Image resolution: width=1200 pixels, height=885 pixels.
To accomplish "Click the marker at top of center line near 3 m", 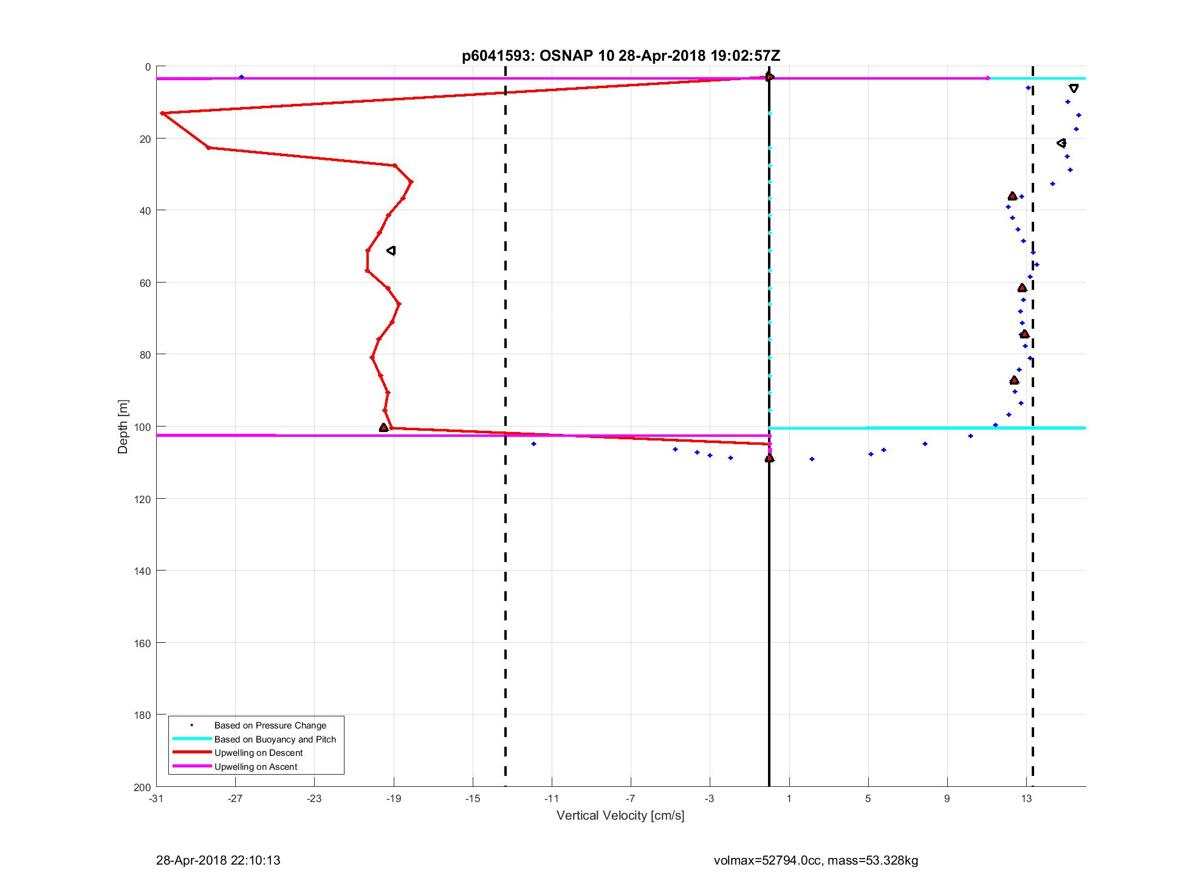I will point(769,77).
